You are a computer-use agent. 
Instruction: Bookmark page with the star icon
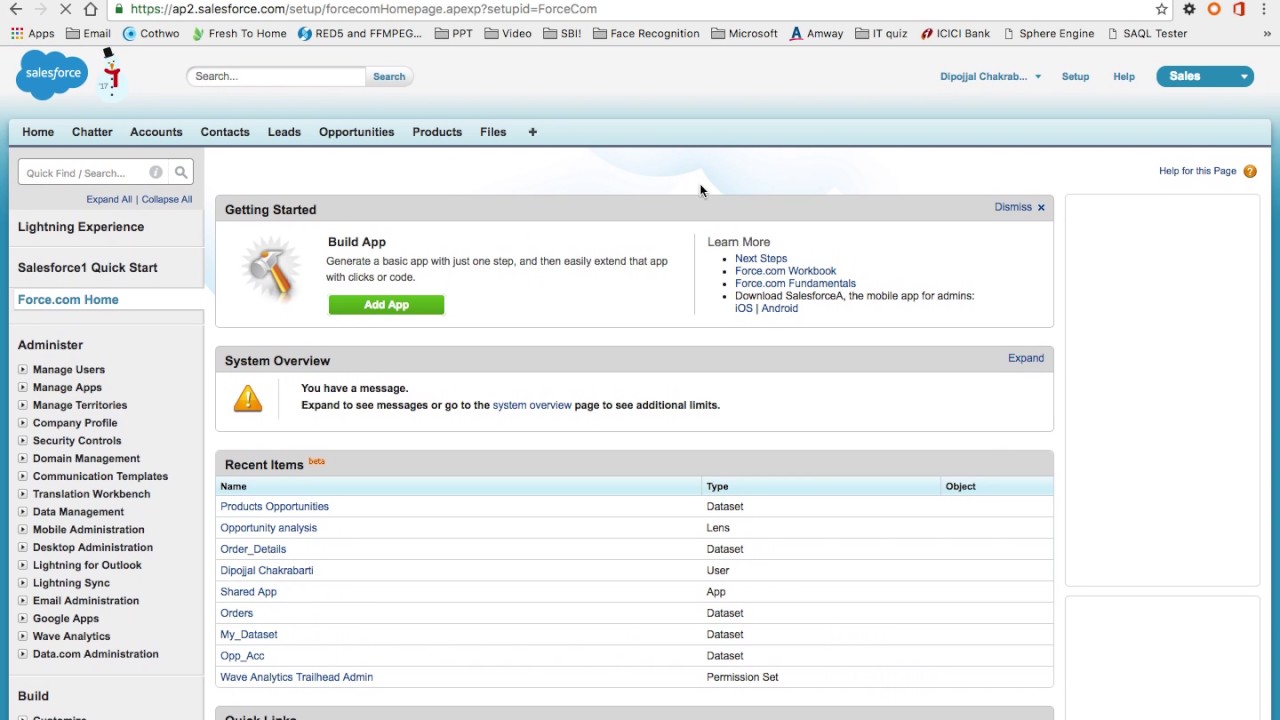[1161, 9]
